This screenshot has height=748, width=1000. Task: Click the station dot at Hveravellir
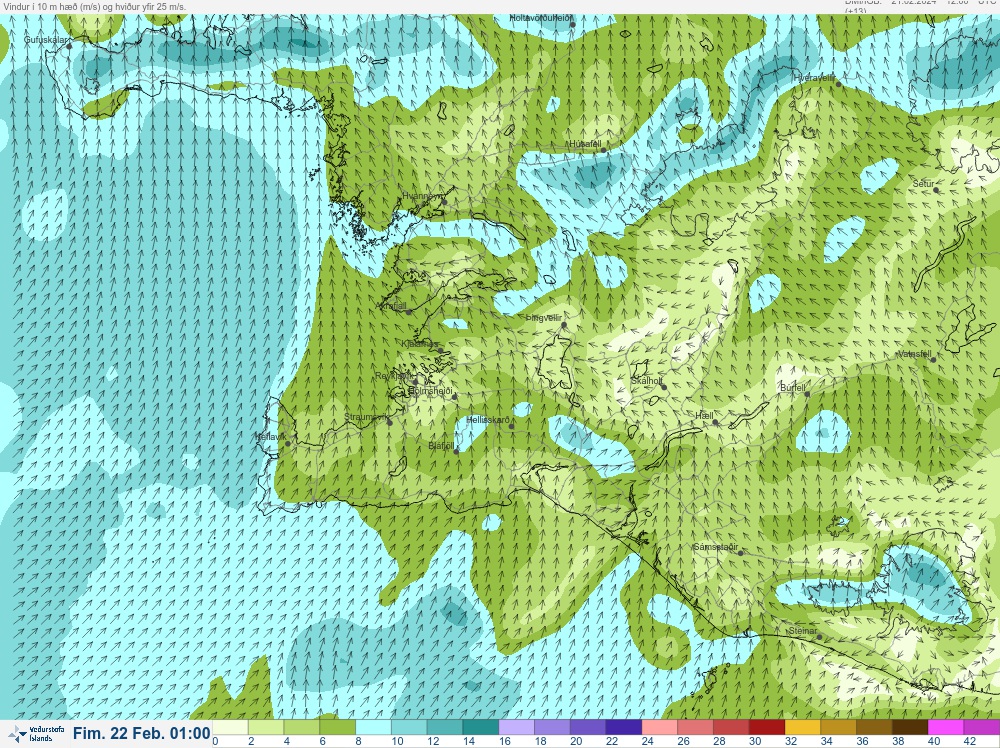click(839, 84)
